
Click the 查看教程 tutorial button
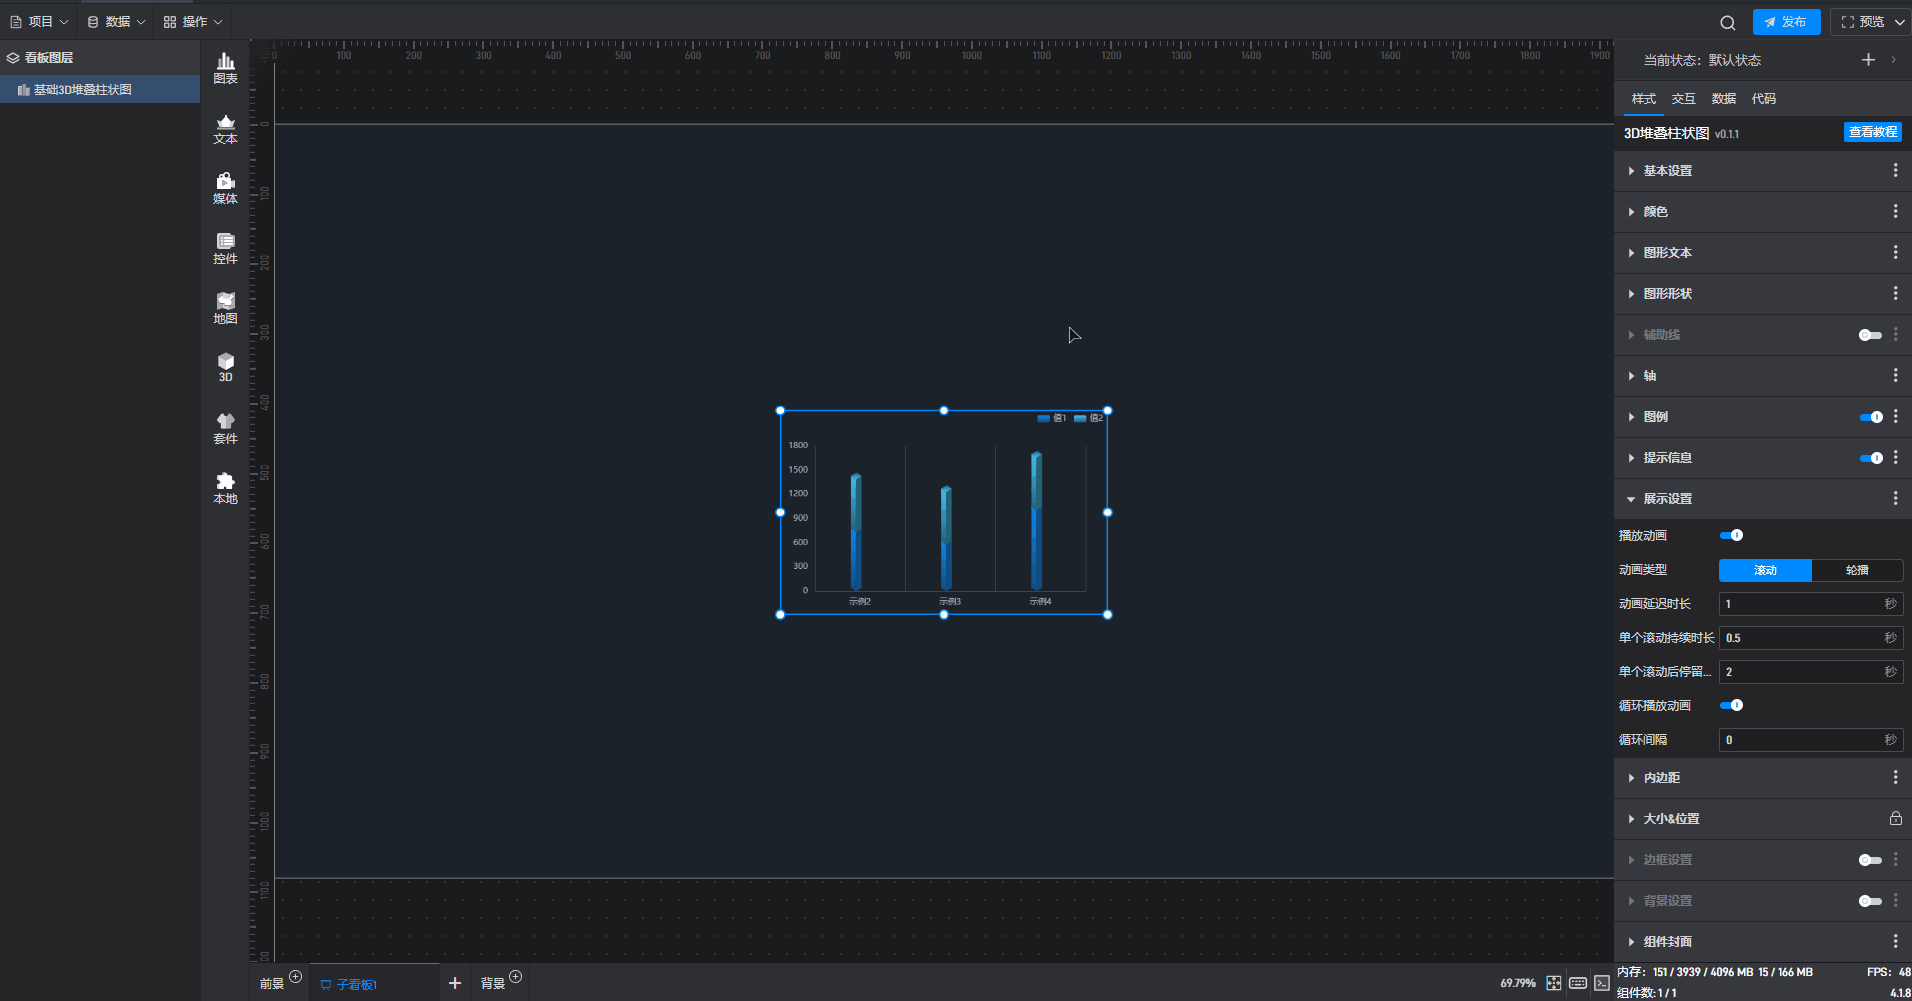pyautogui.click(x=1872, y=132)
